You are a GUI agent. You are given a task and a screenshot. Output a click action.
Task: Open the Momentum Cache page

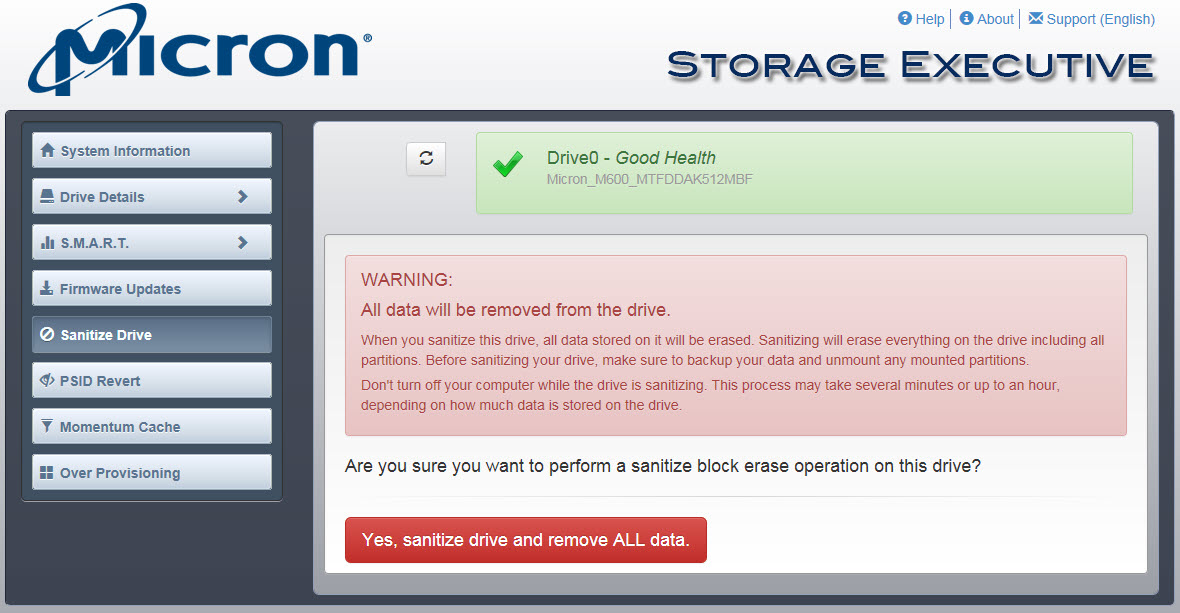tap(152, 426)
